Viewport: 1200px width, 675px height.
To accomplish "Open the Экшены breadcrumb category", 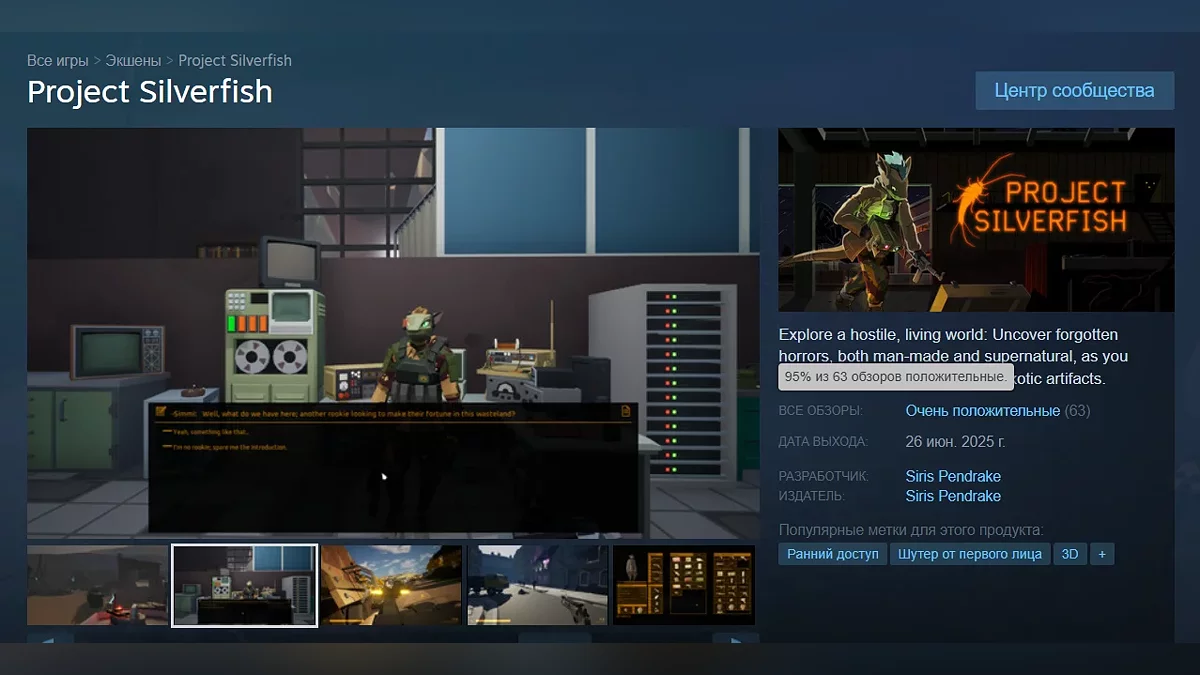I will [133, 61].
